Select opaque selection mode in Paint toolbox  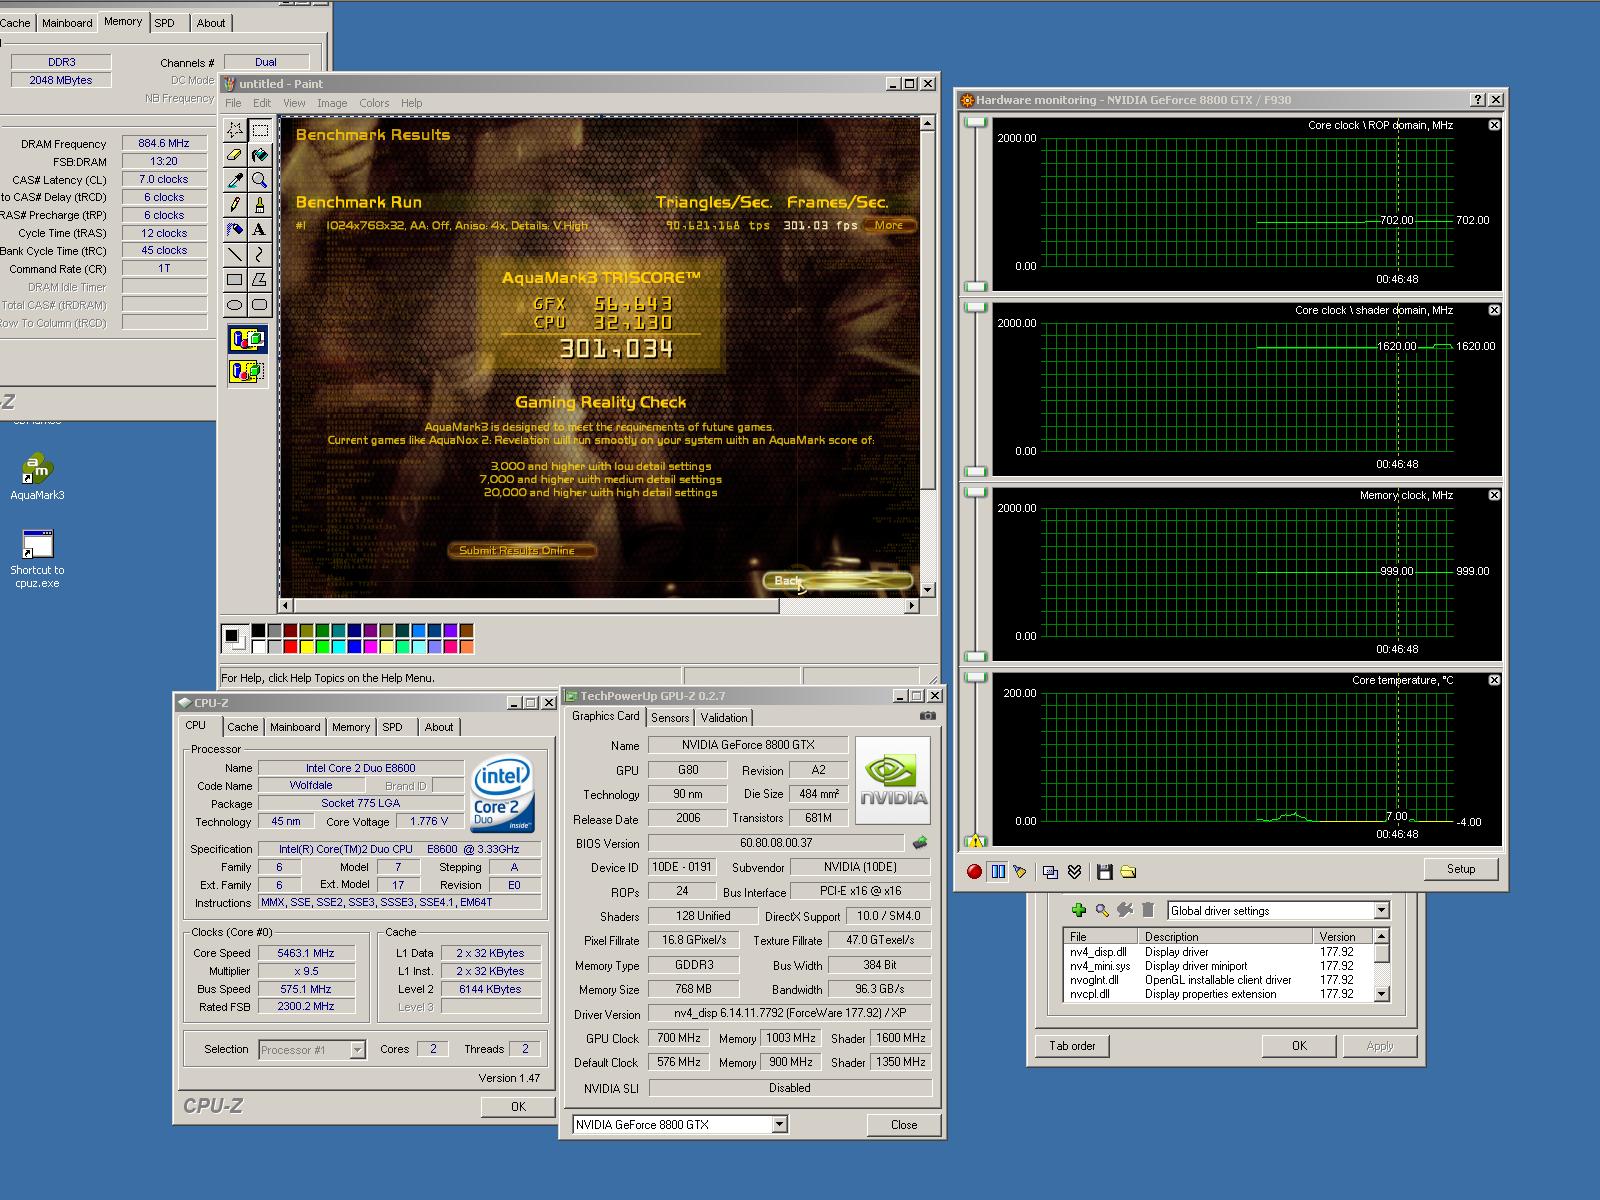click(248, 340)
